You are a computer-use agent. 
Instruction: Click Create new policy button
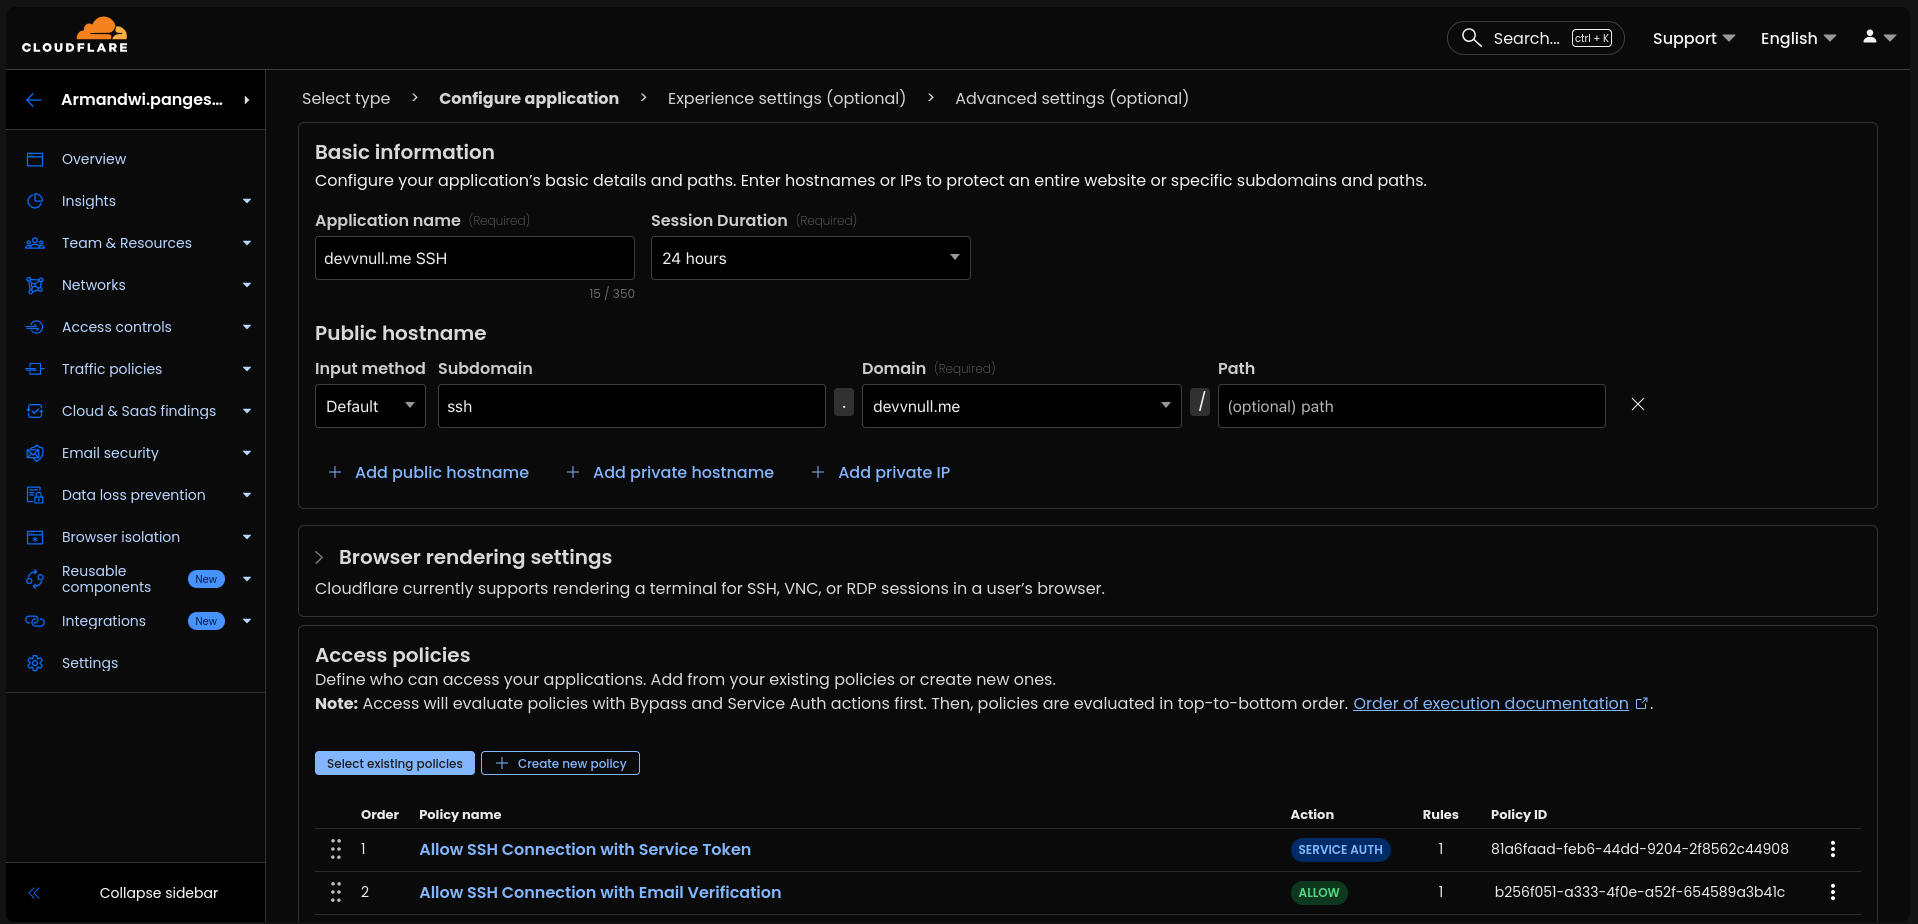(x=560, y=763)
